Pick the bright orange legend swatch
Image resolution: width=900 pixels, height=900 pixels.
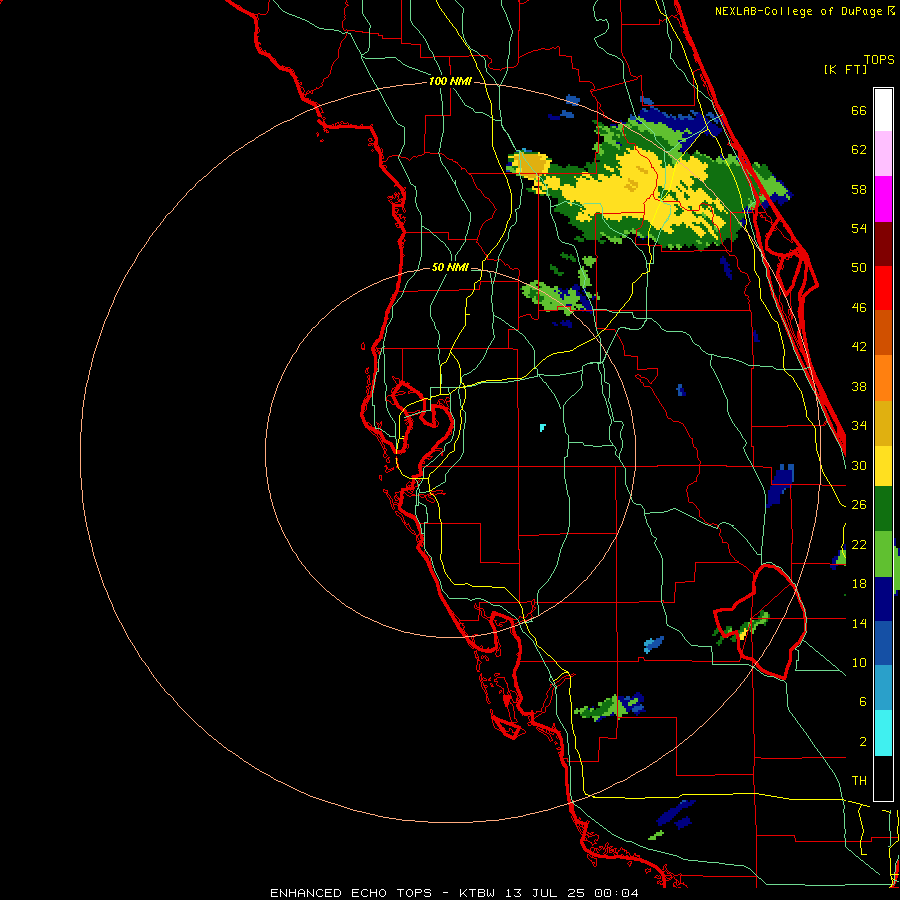click(x=883, y=378)
